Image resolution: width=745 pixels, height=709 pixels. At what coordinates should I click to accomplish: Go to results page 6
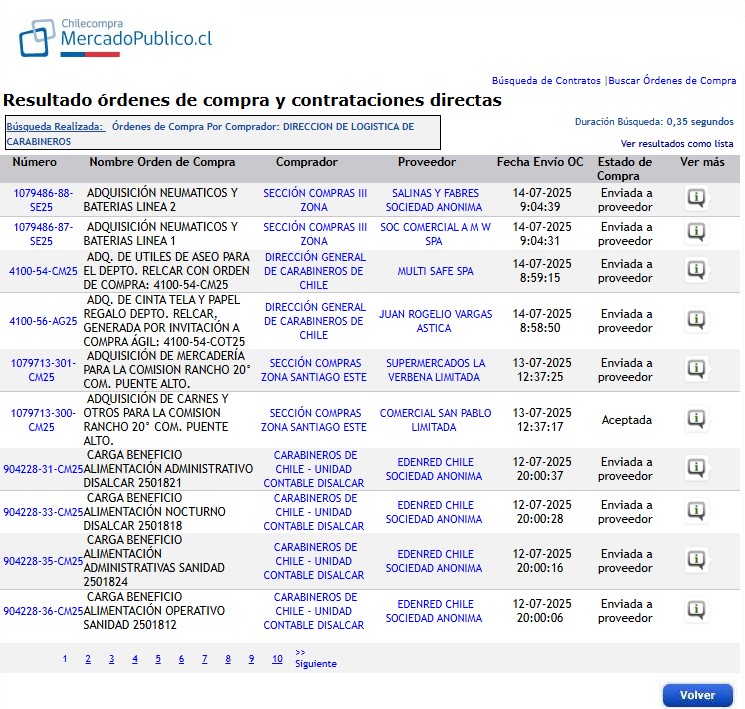click(x=181, y=659)
